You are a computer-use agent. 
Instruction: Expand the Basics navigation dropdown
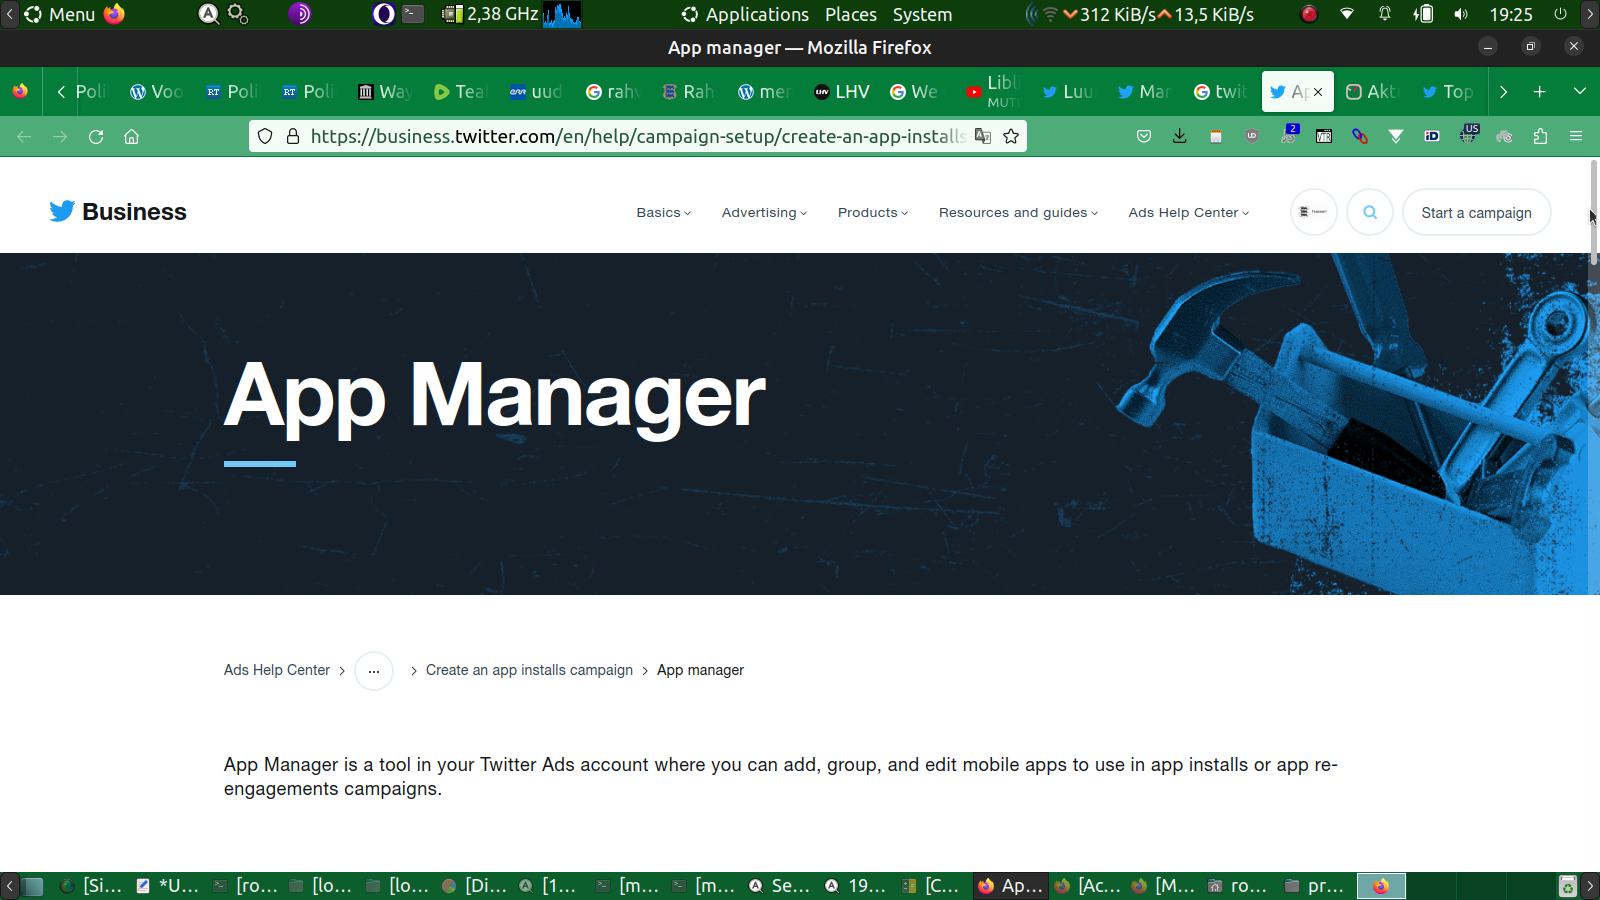click(664, 213)
